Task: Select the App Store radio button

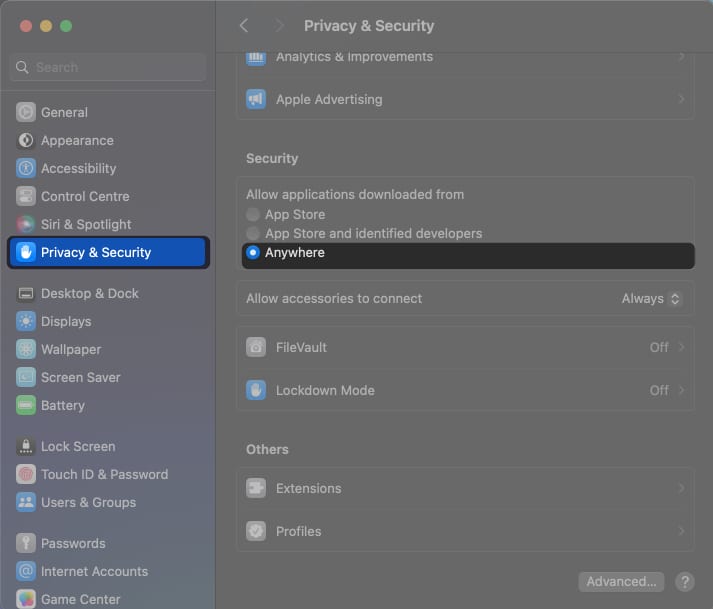Action: coord(253,214)
